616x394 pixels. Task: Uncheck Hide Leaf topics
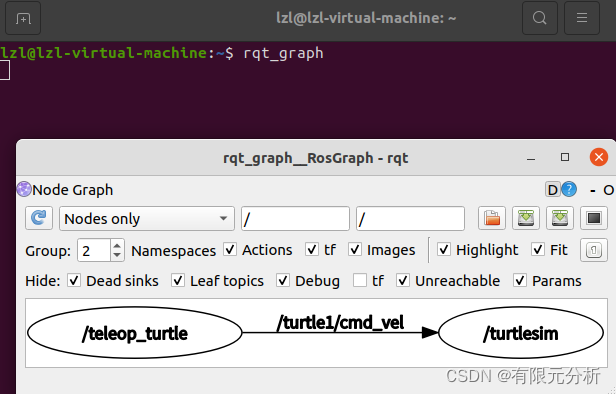(178, 280)
